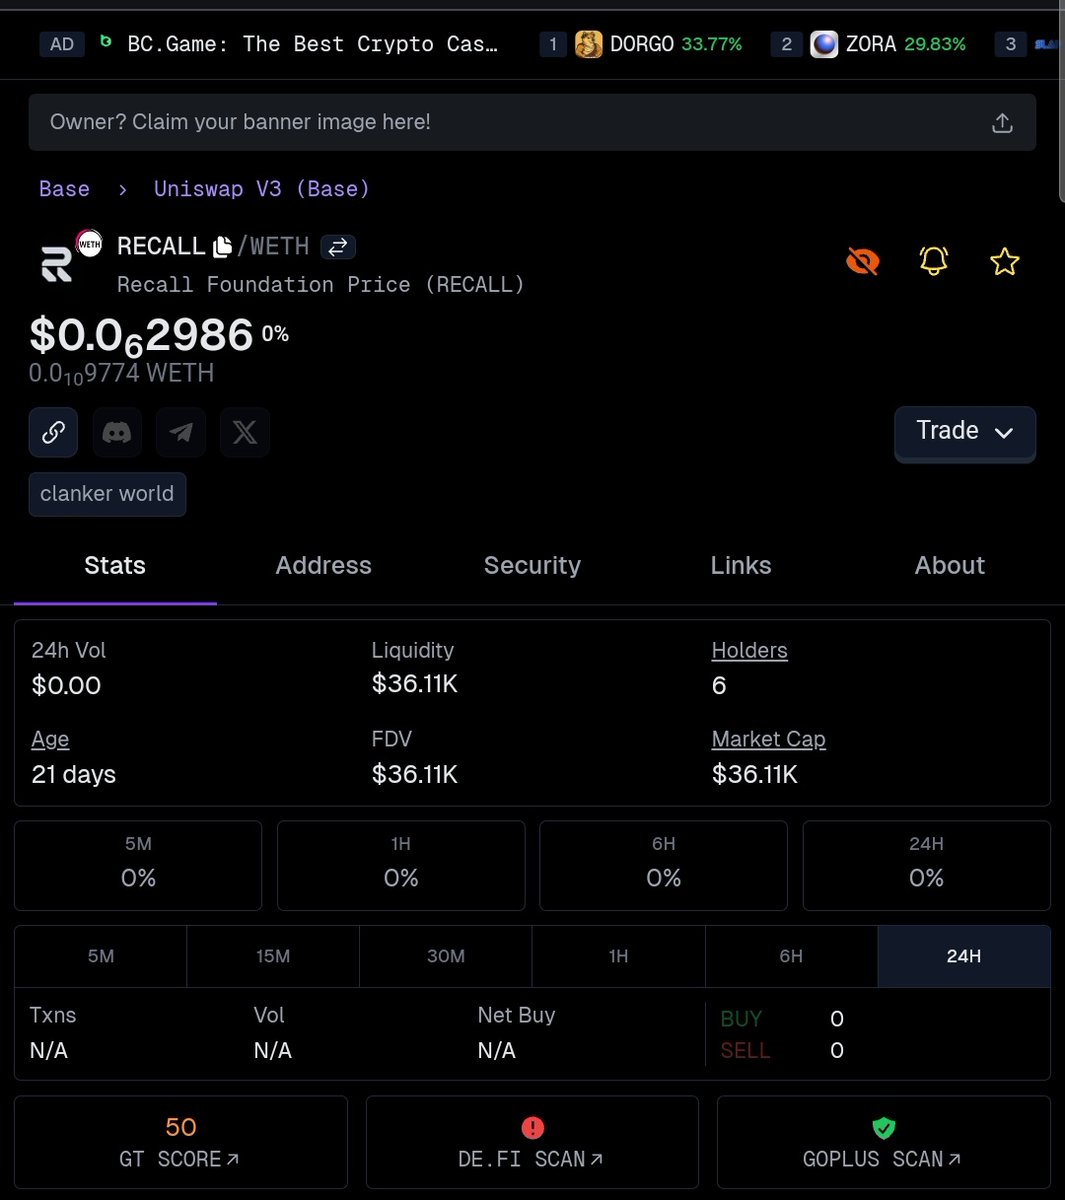Click the green GoPlus shield icon
Image resolution: width=1065 pixels, height=1200 pixels.
[x=883, y=1128]
